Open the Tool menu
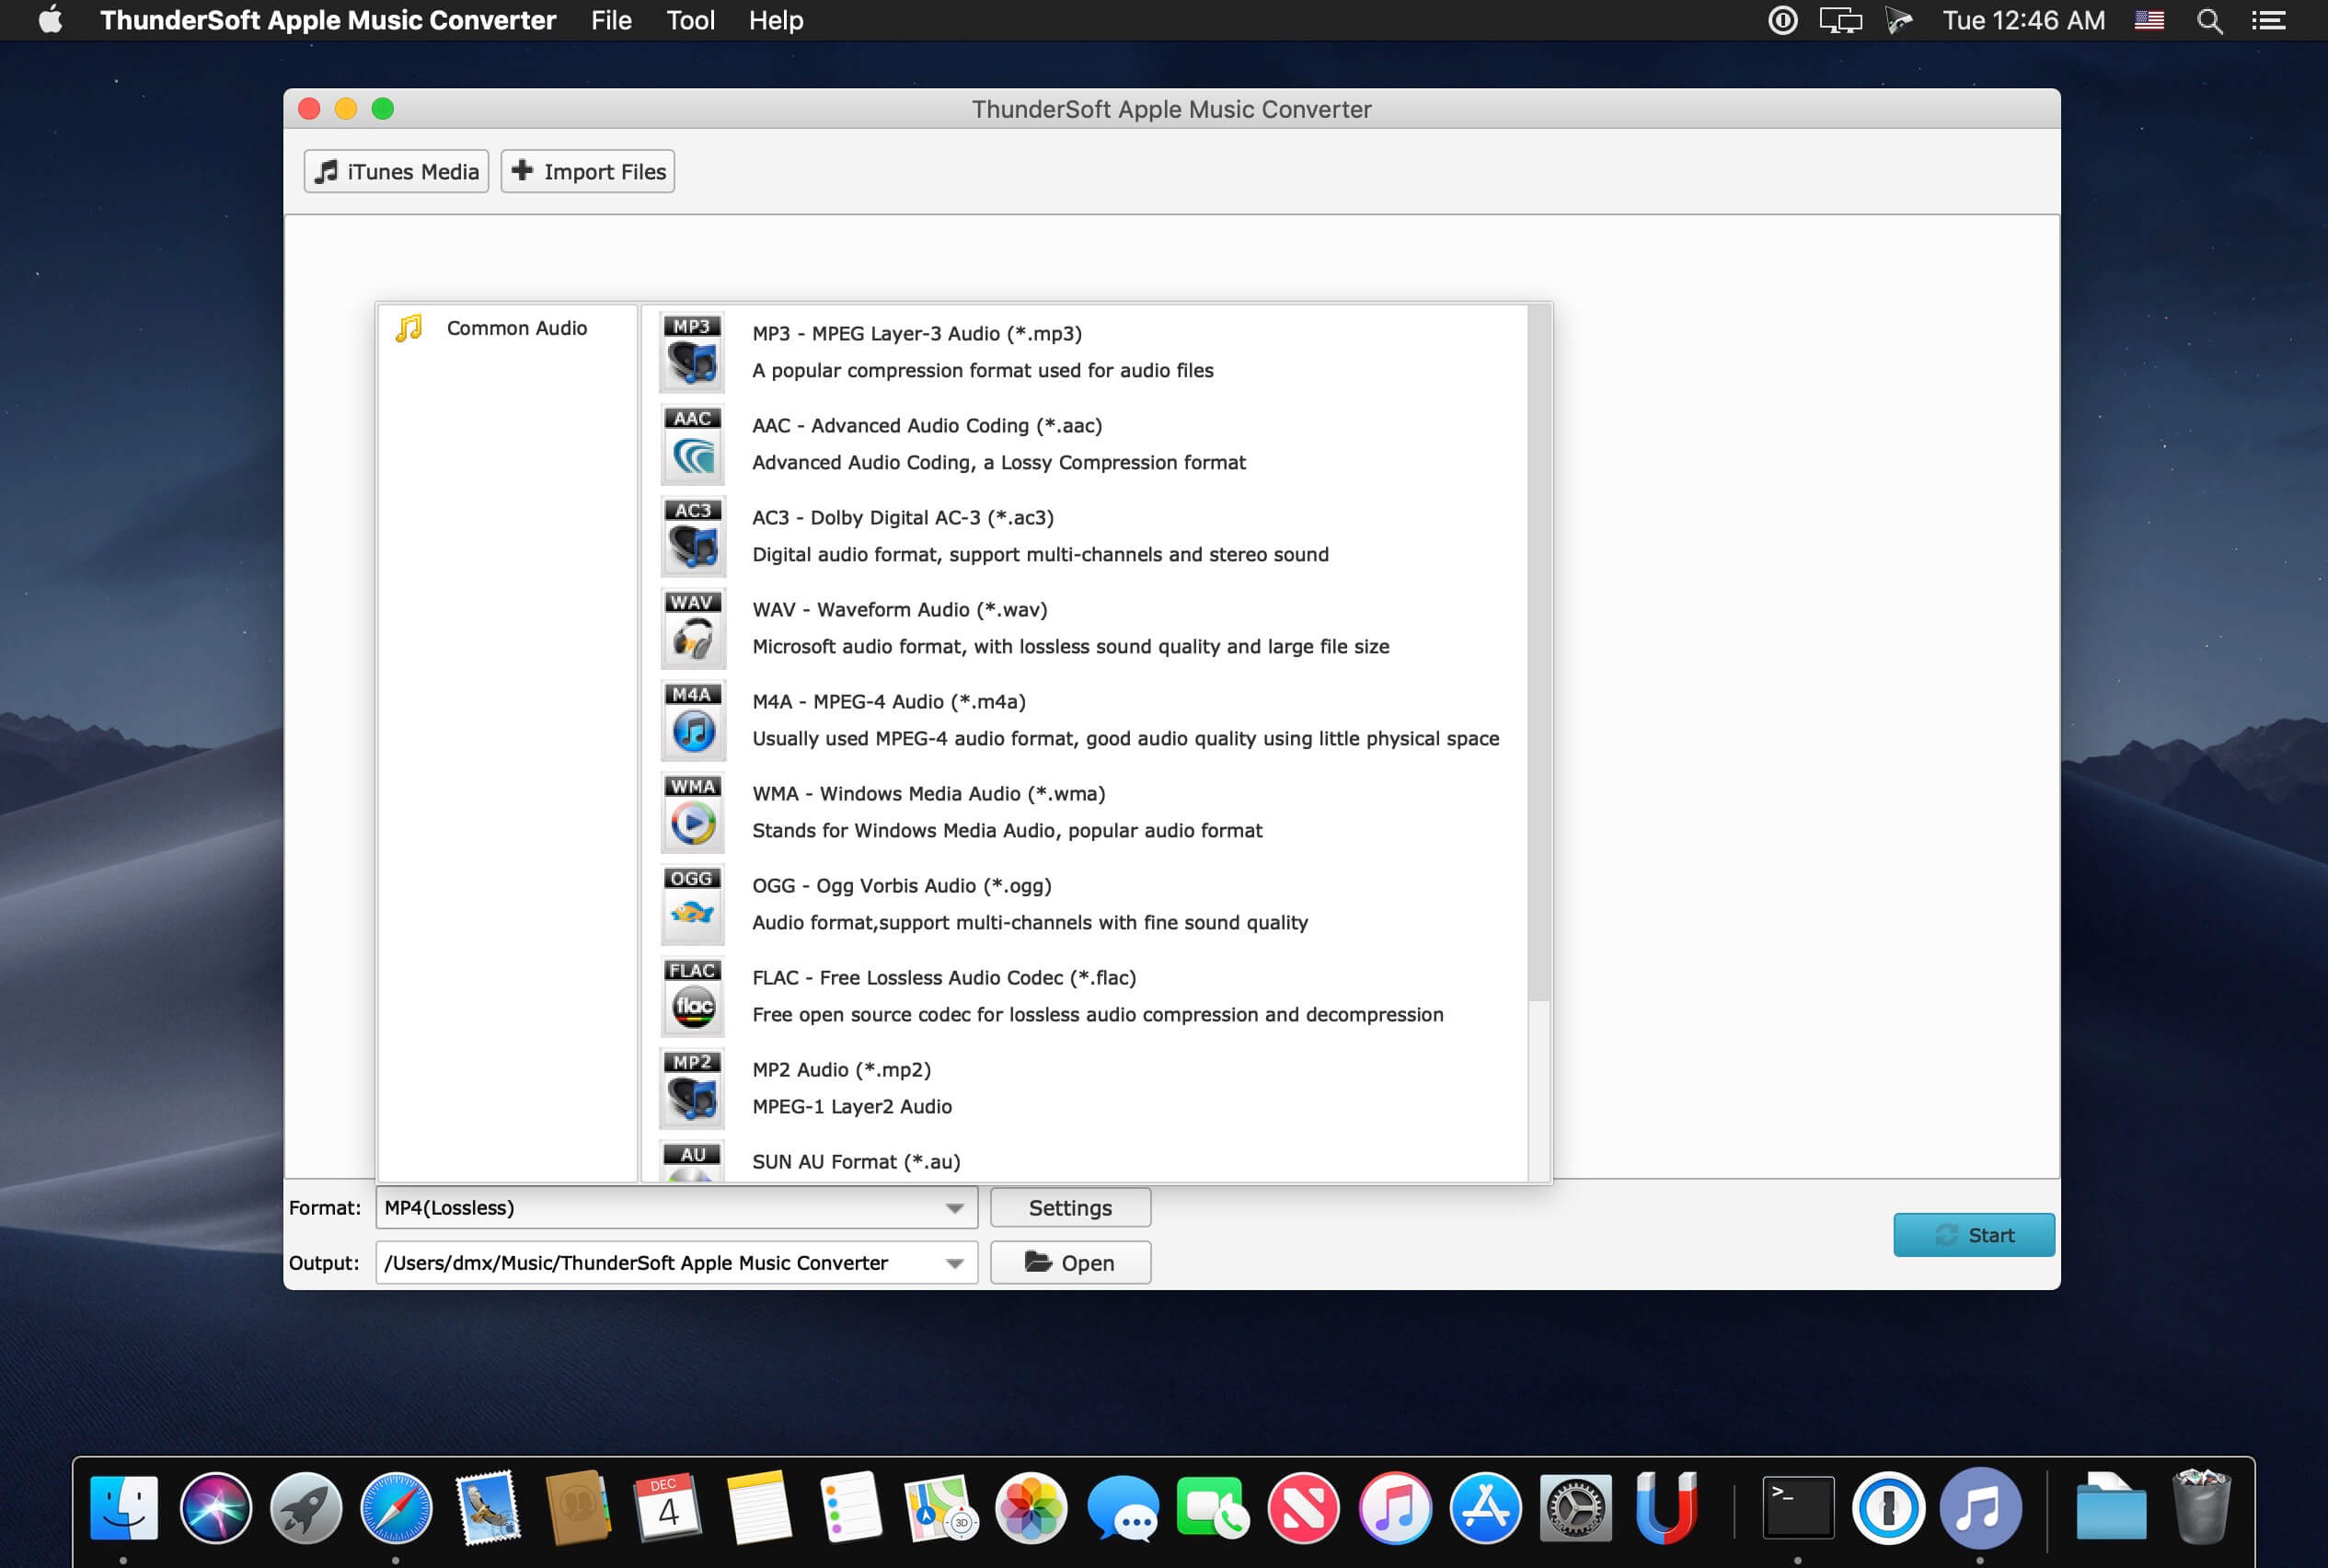2328x1568 pixels. (690, 20)
